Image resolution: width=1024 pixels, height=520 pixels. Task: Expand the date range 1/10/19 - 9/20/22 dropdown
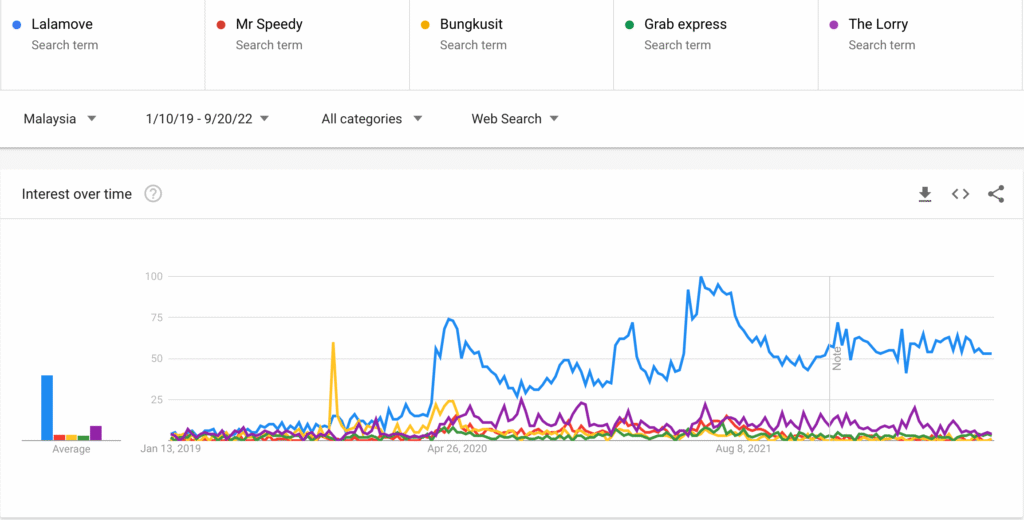click(207, 119)
